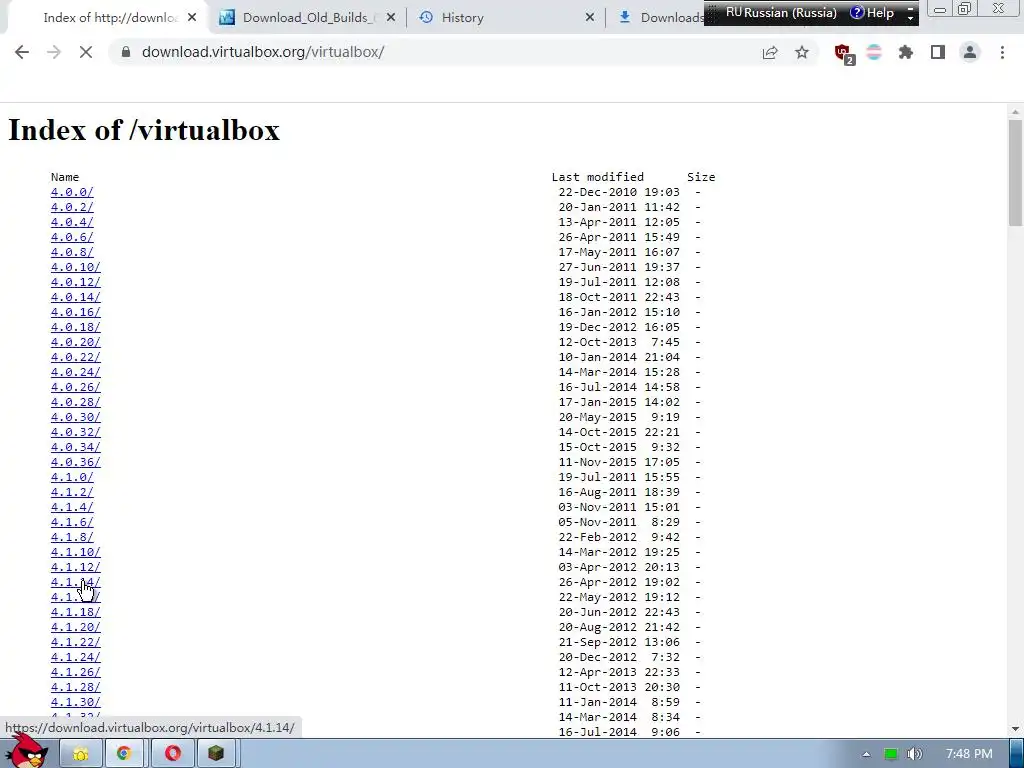Open Chrome's three-dot menu
Screen dimensions: 1024x768
[1002, 52]
